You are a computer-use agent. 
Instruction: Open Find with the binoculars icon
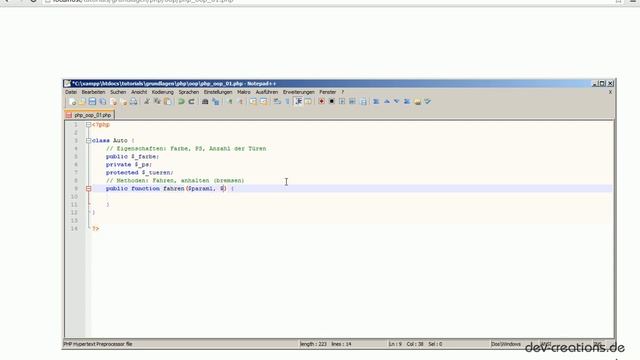[205, 102]
